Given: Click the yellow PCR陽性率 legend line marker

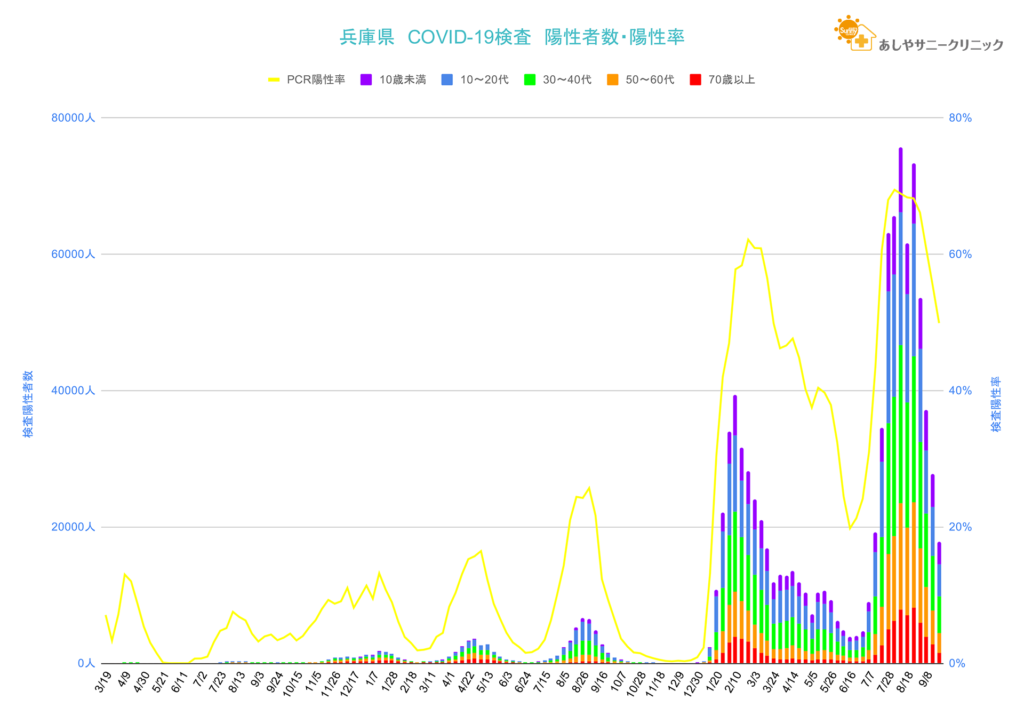Looking at the screenshot, I should pyautogui.click(x=274, y=79).
